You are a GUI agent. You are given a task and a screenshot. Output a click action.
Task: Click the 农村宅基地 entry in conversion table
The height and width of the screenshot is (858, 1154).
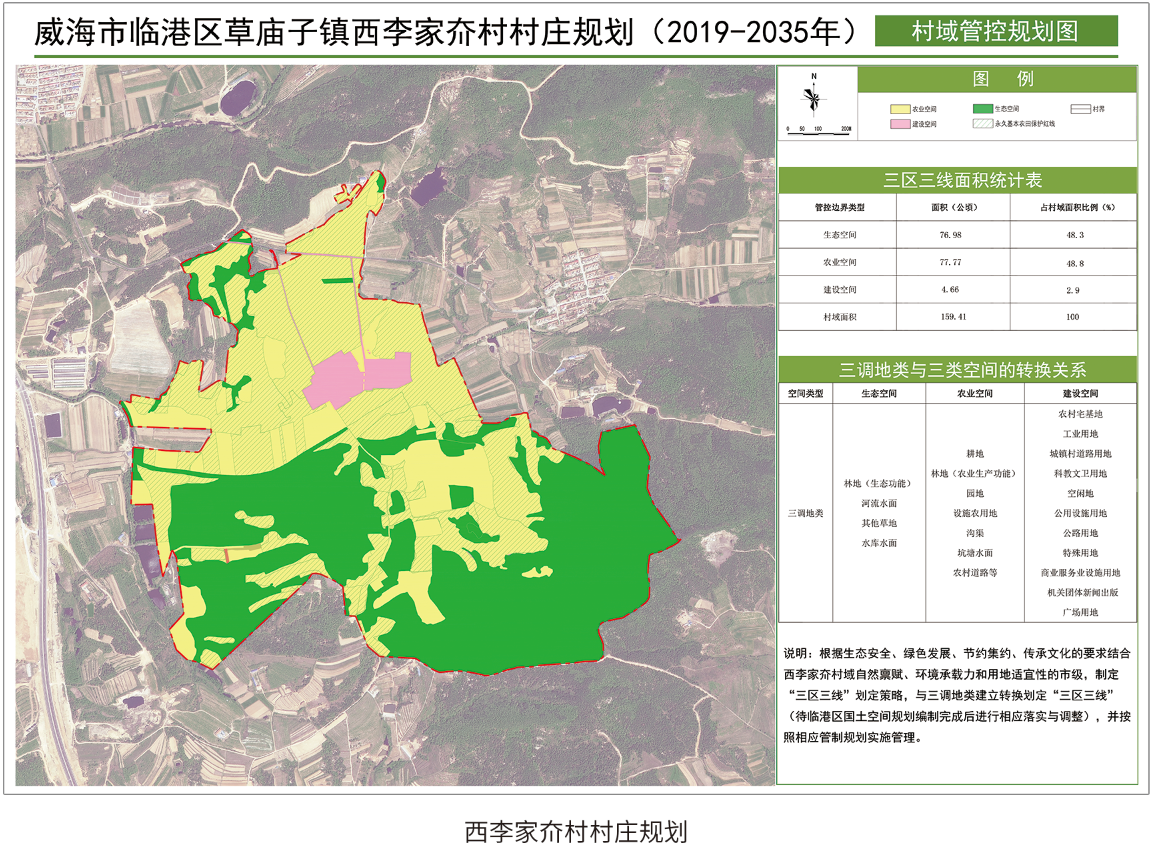click(1080, 412)
